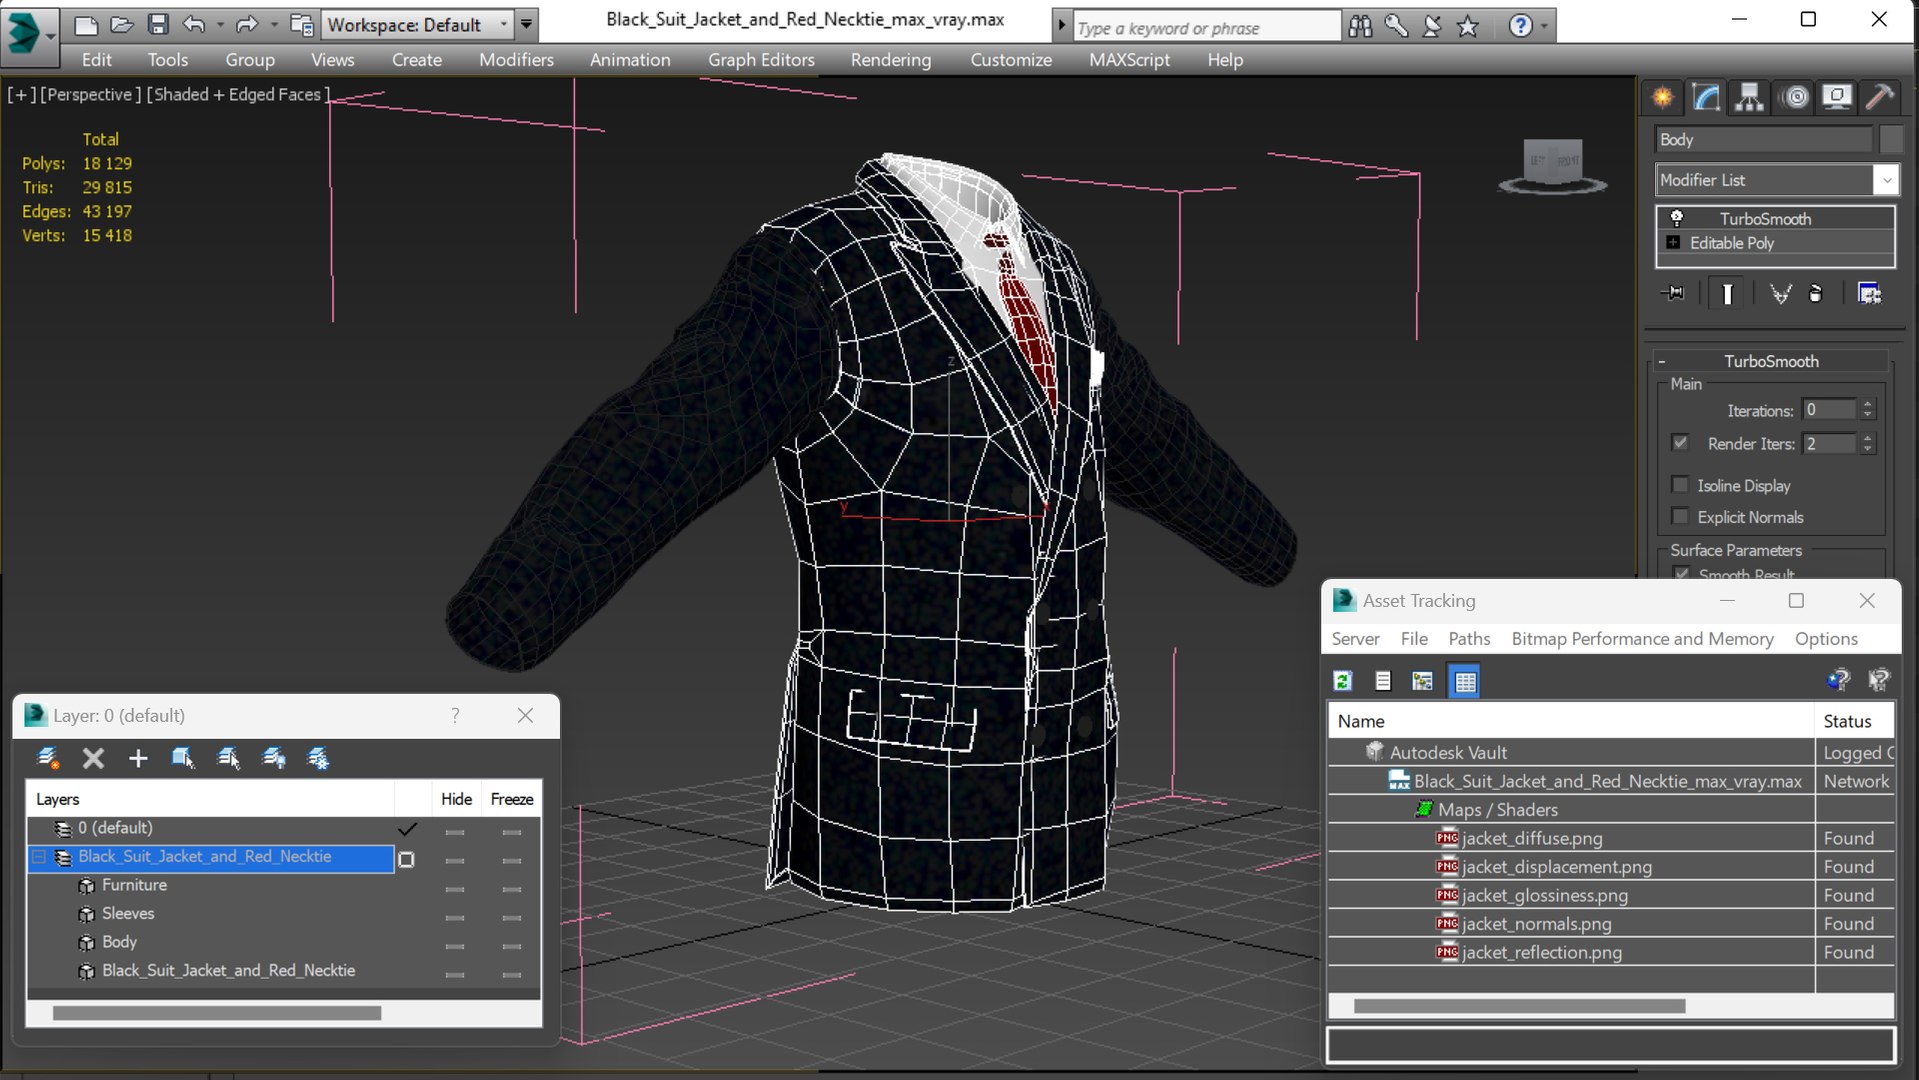Enable the Isoline Display checkbox
The width and height of the screenshot is (1919, 1080).
pos(1680,485)
